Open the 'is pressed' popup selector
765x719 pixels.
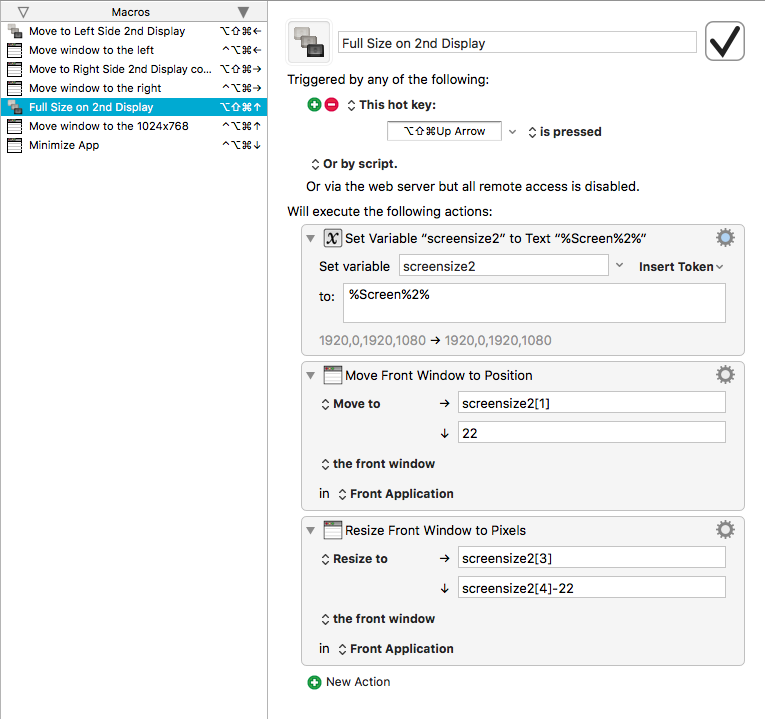[x=564, y=132]
